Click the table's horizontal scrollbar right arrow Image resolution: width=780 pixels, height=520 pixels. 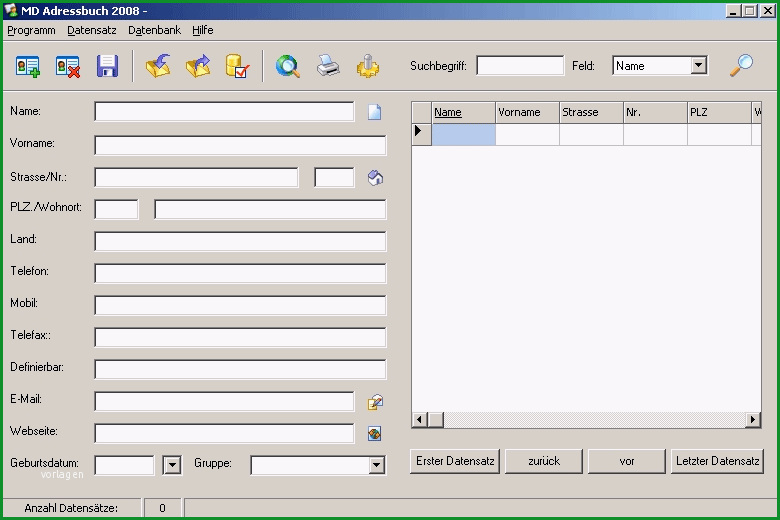753,419
